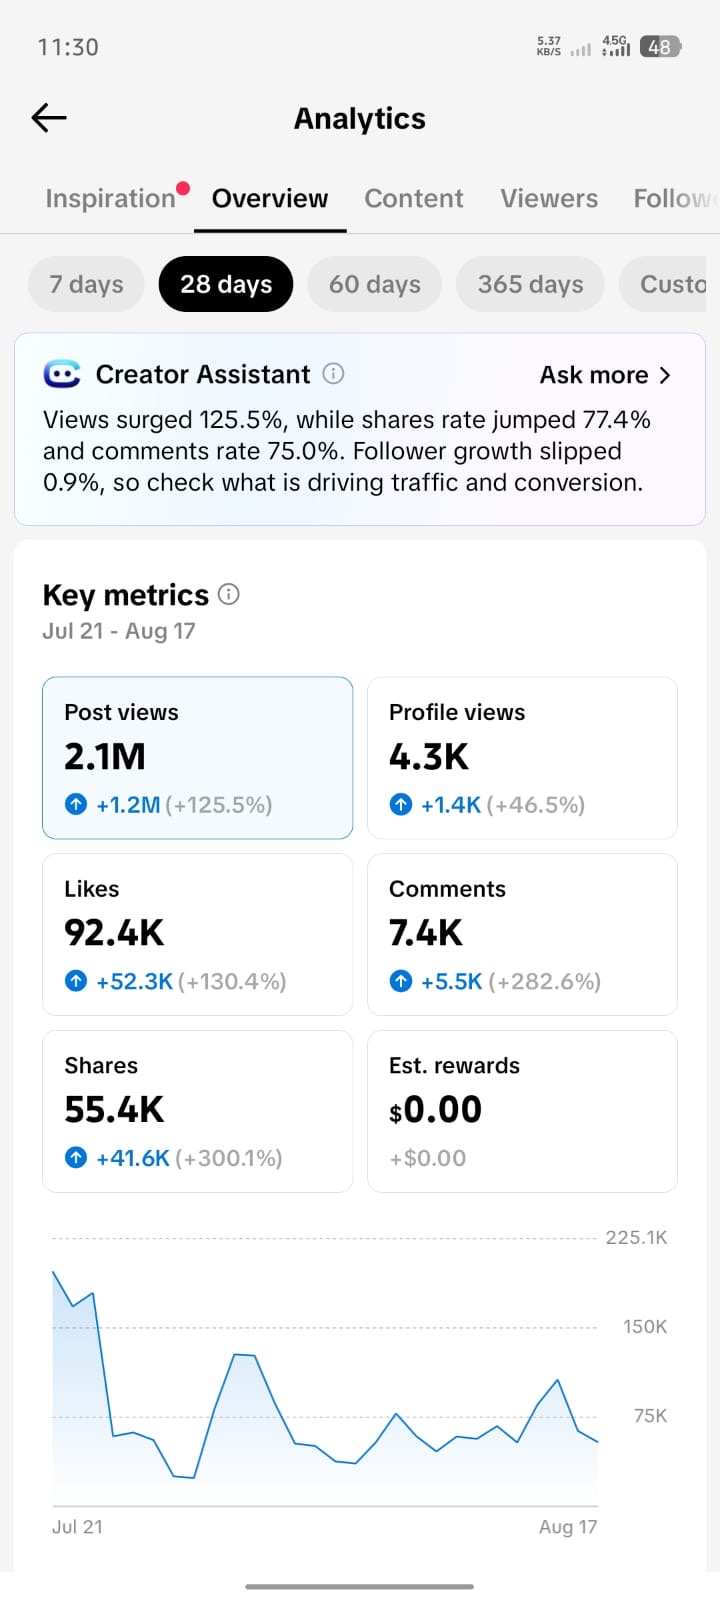
Task: Select the Likes metric card
Action: point(198,934)
